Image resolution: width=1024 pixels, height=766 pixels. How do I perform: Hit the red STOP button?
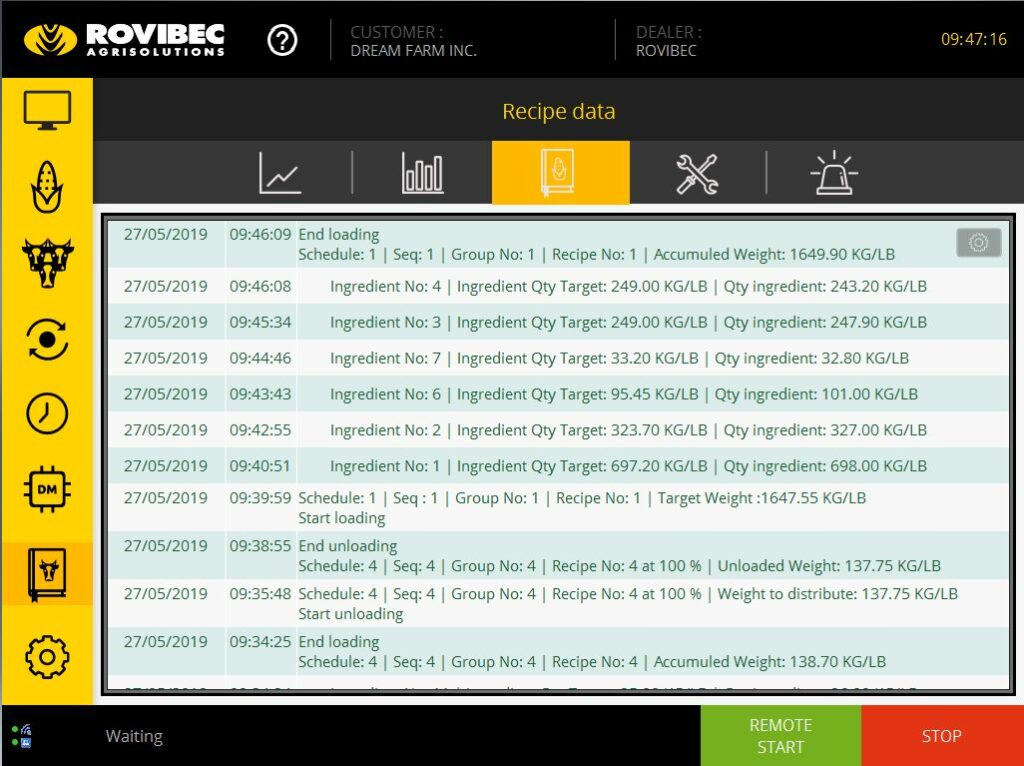click(942, 735)
